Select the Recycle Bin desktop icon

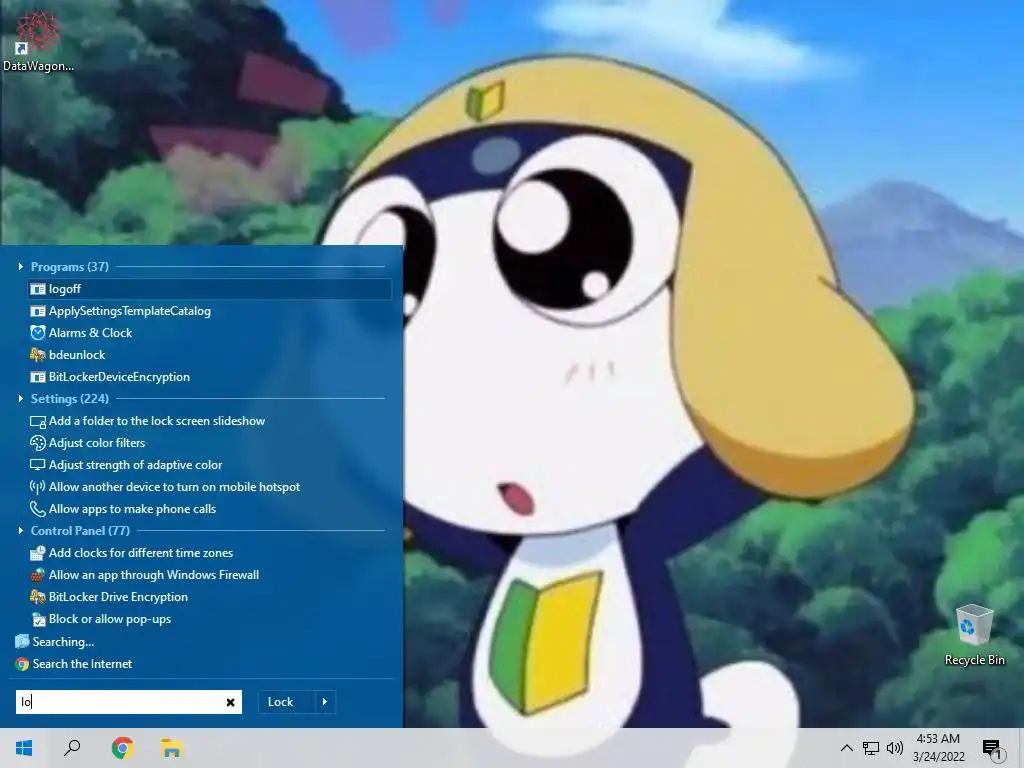click(x=974, y=635)
